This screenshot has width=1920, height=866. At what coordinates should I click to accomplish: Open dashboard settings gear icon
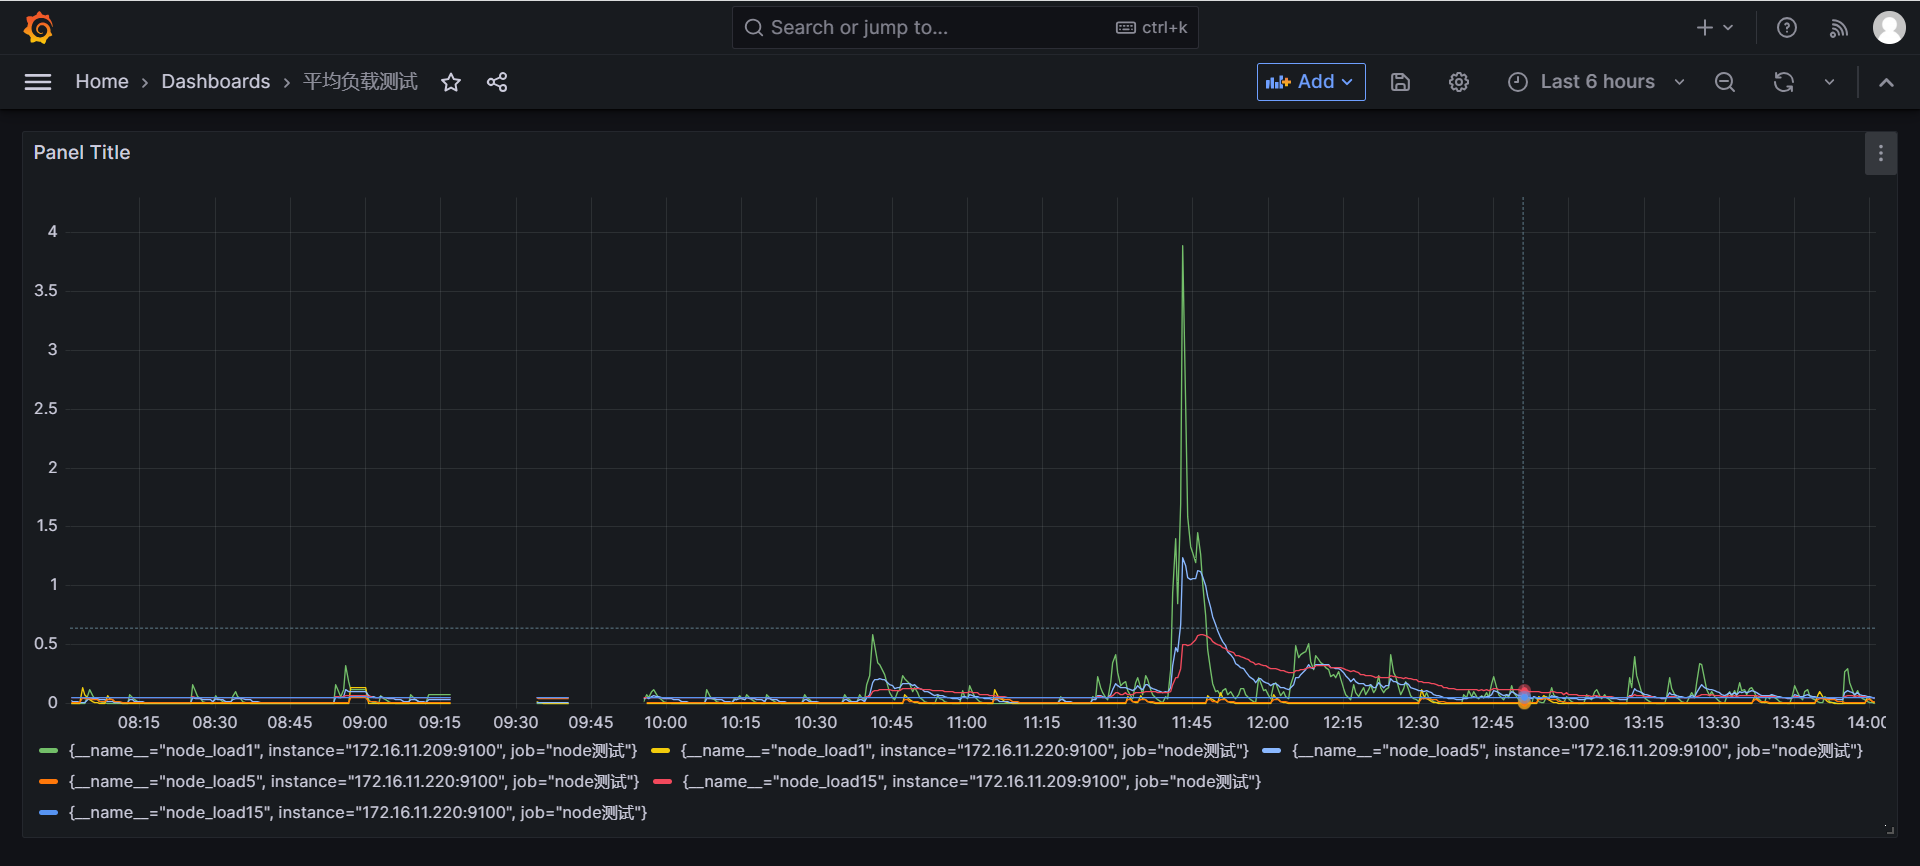1459,82
